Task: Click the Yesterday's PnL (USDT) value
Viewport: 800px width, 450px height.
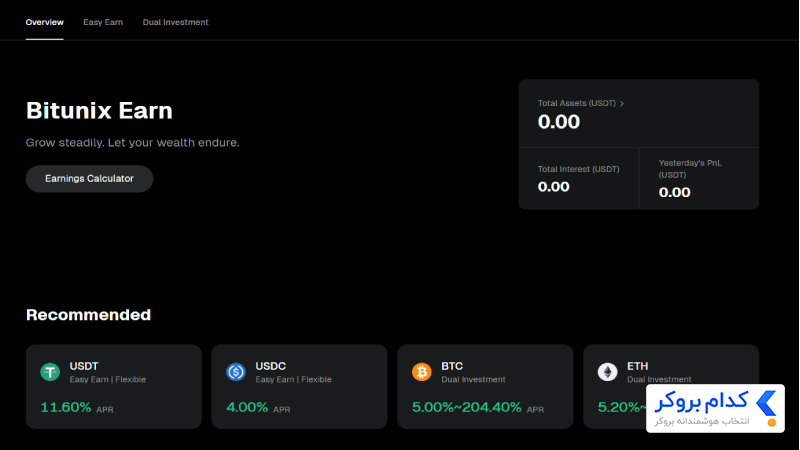Action: point(674,192)
